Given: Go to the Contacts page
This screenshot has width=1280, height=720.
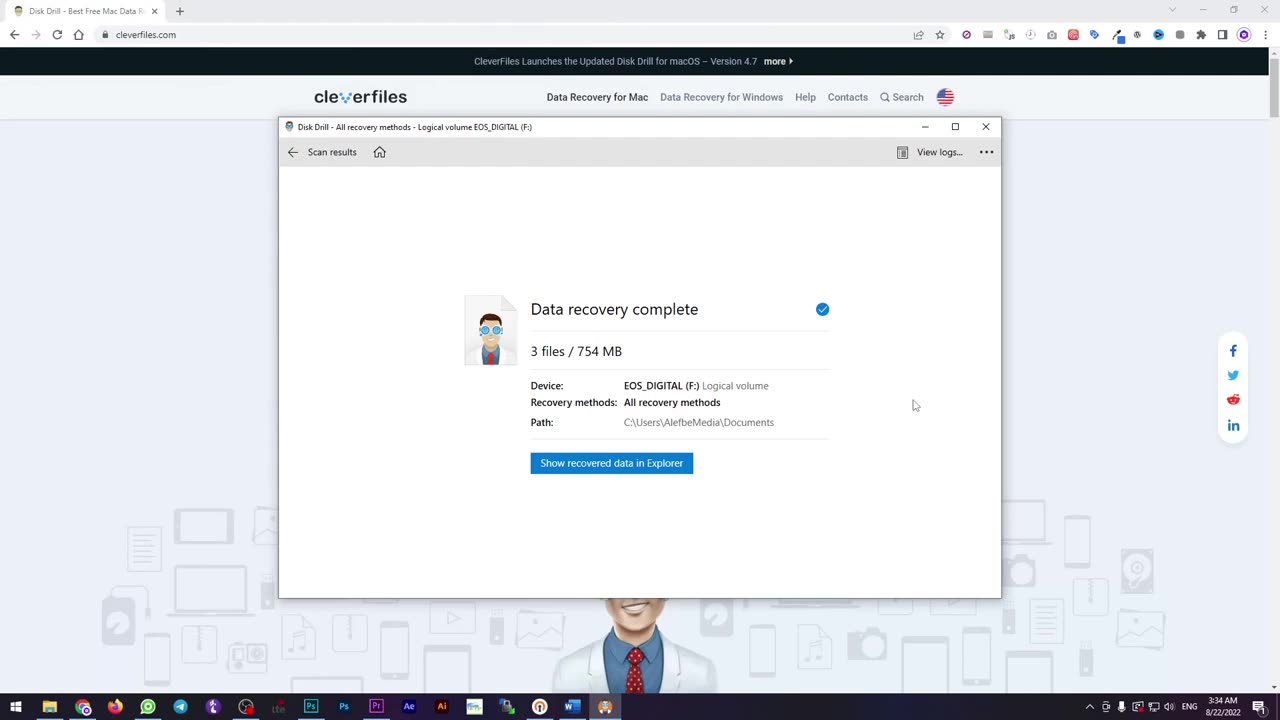Looking at the screenshot, I should (847, 97).
